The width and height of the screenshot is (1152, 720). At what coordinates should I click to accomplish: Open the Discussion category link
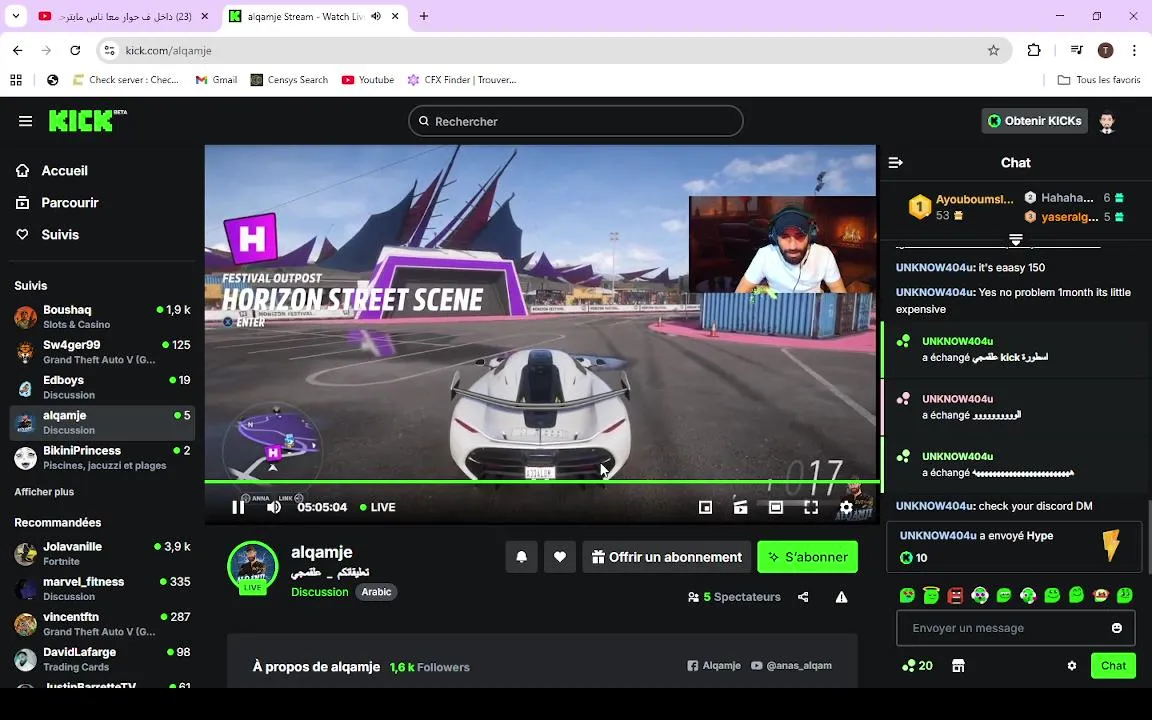pos(320,592)
